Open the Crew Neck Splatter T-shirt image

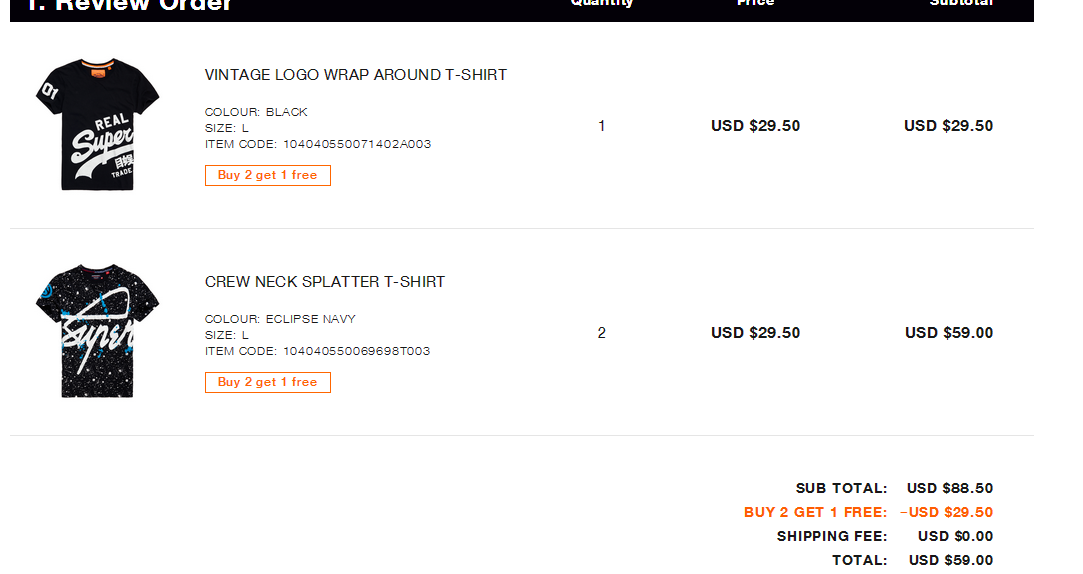97,331
